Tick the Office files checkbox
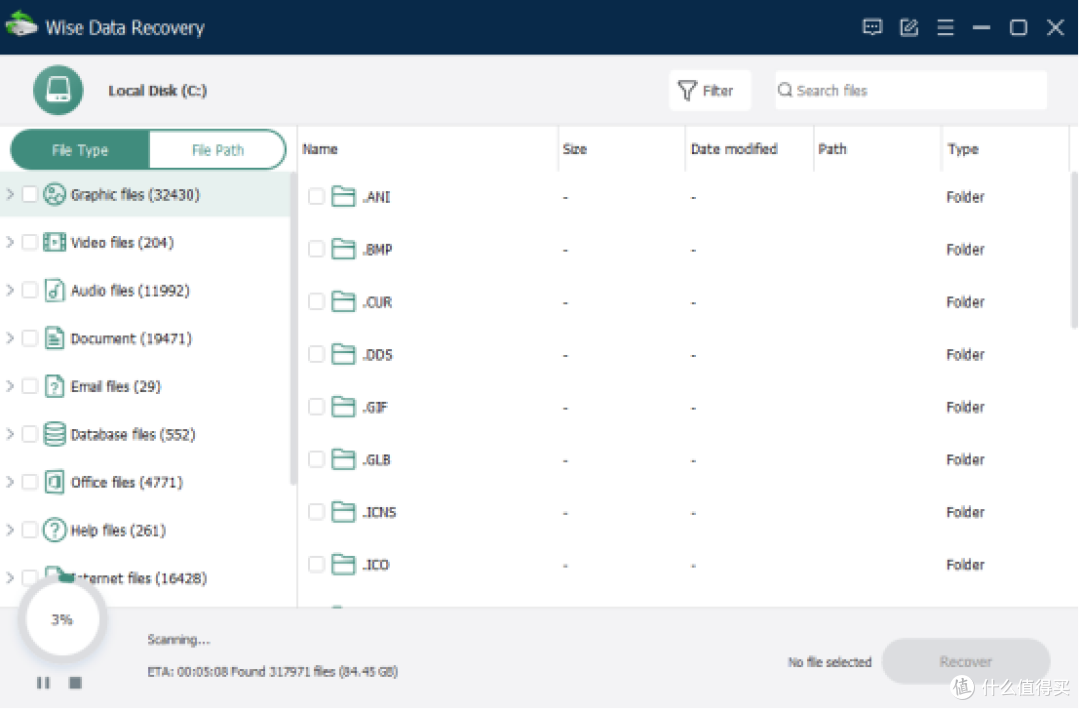Viewport: 1080px width, 710px height. [x=29, y=482]
